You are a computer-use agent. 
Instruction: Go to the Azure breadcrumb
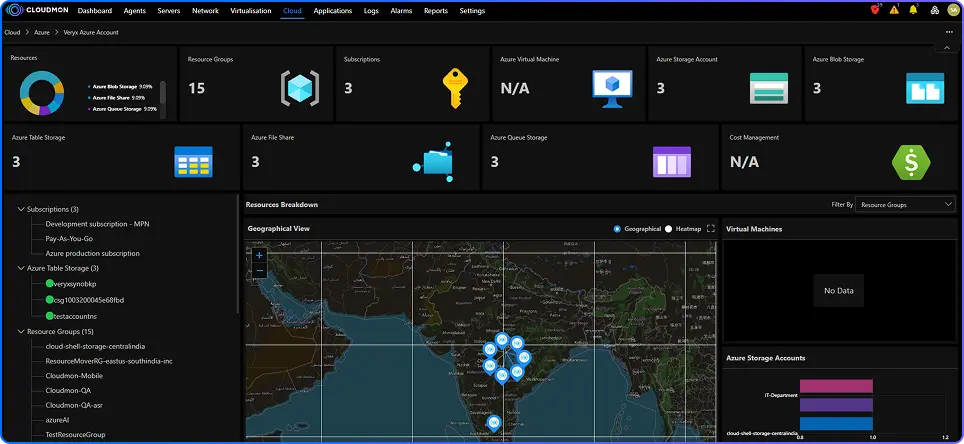point(42,32)
